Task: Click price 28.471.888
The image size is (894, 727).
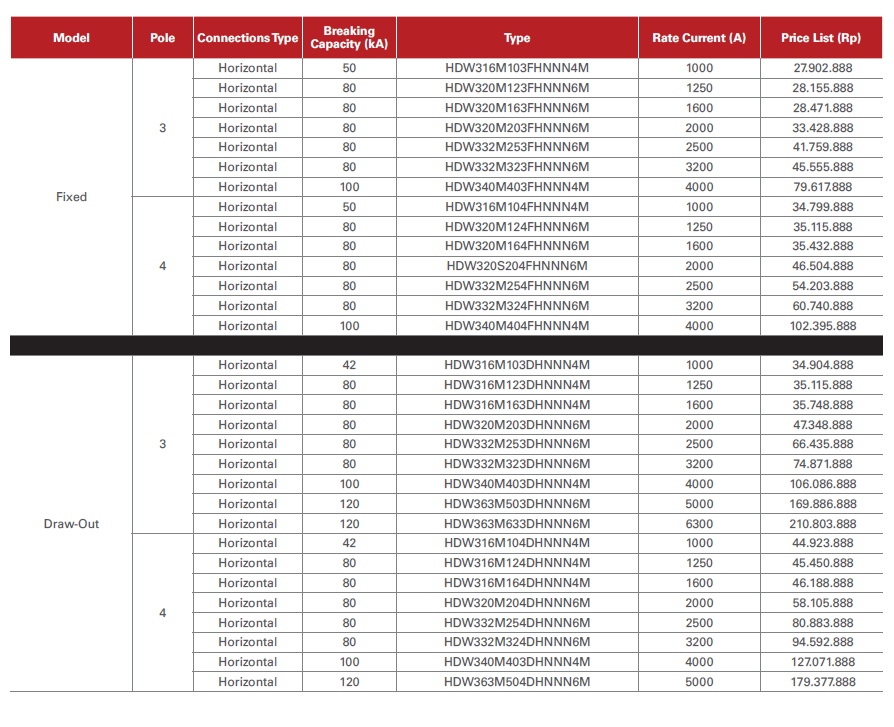Action: coord(823,108)
